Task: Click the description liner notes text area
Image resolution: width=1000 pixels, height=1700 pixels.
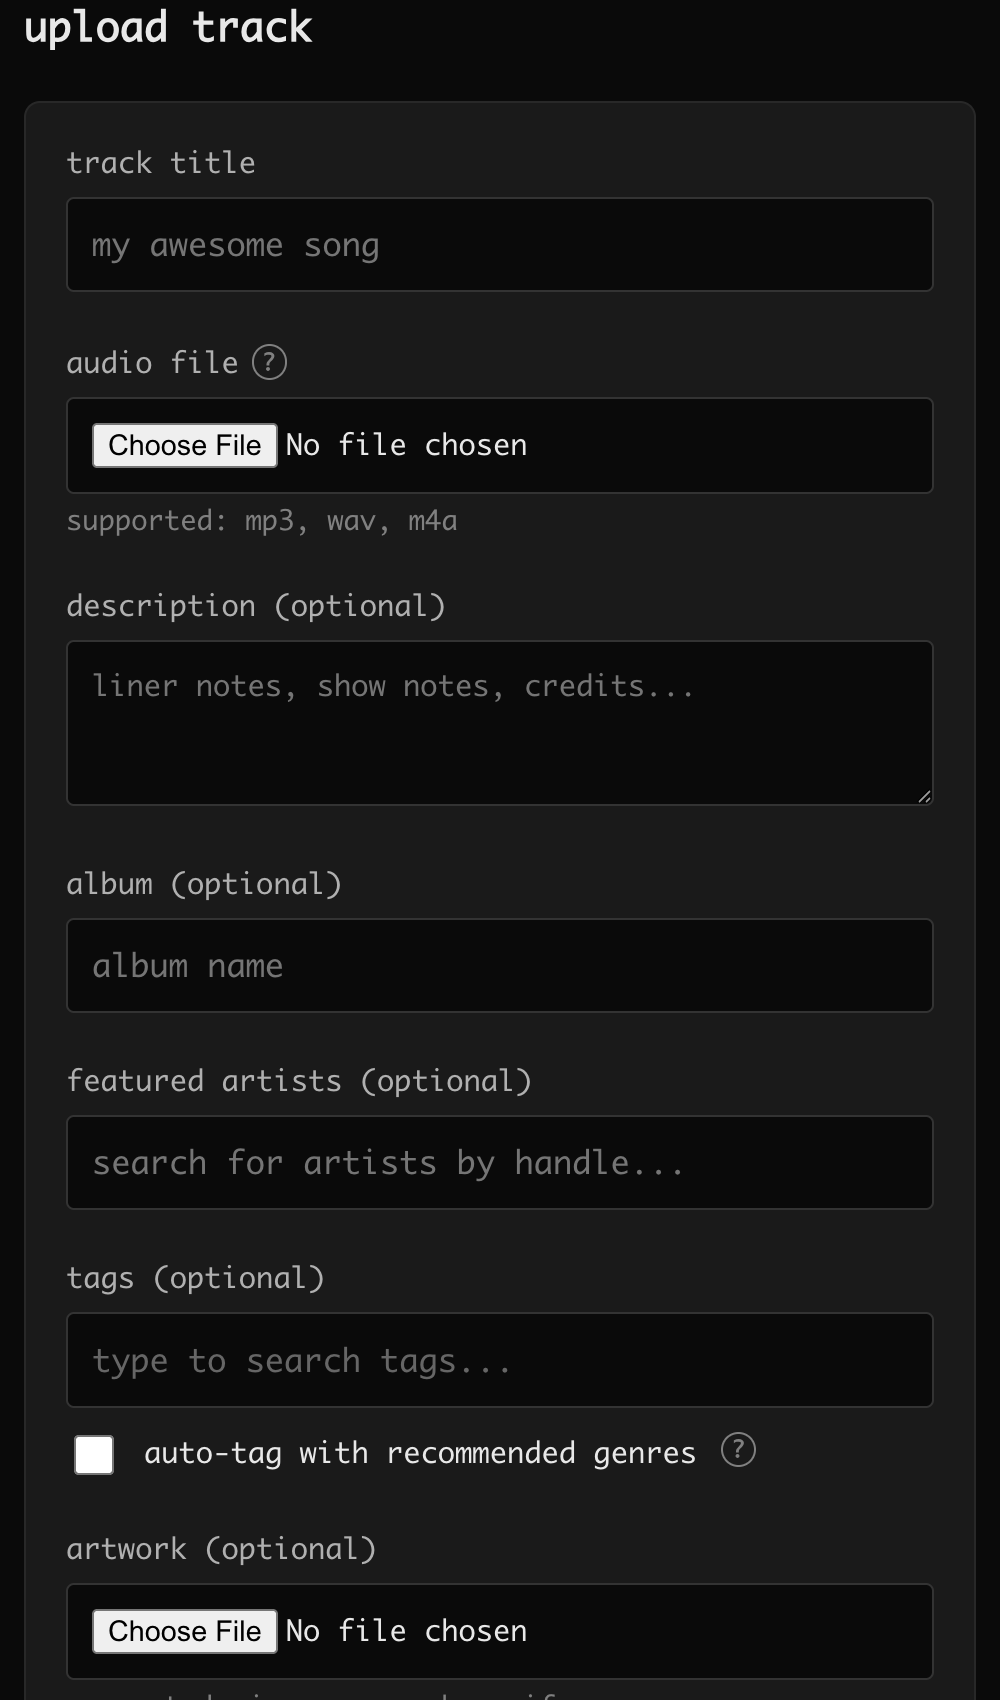Action: tap(499, 720)
